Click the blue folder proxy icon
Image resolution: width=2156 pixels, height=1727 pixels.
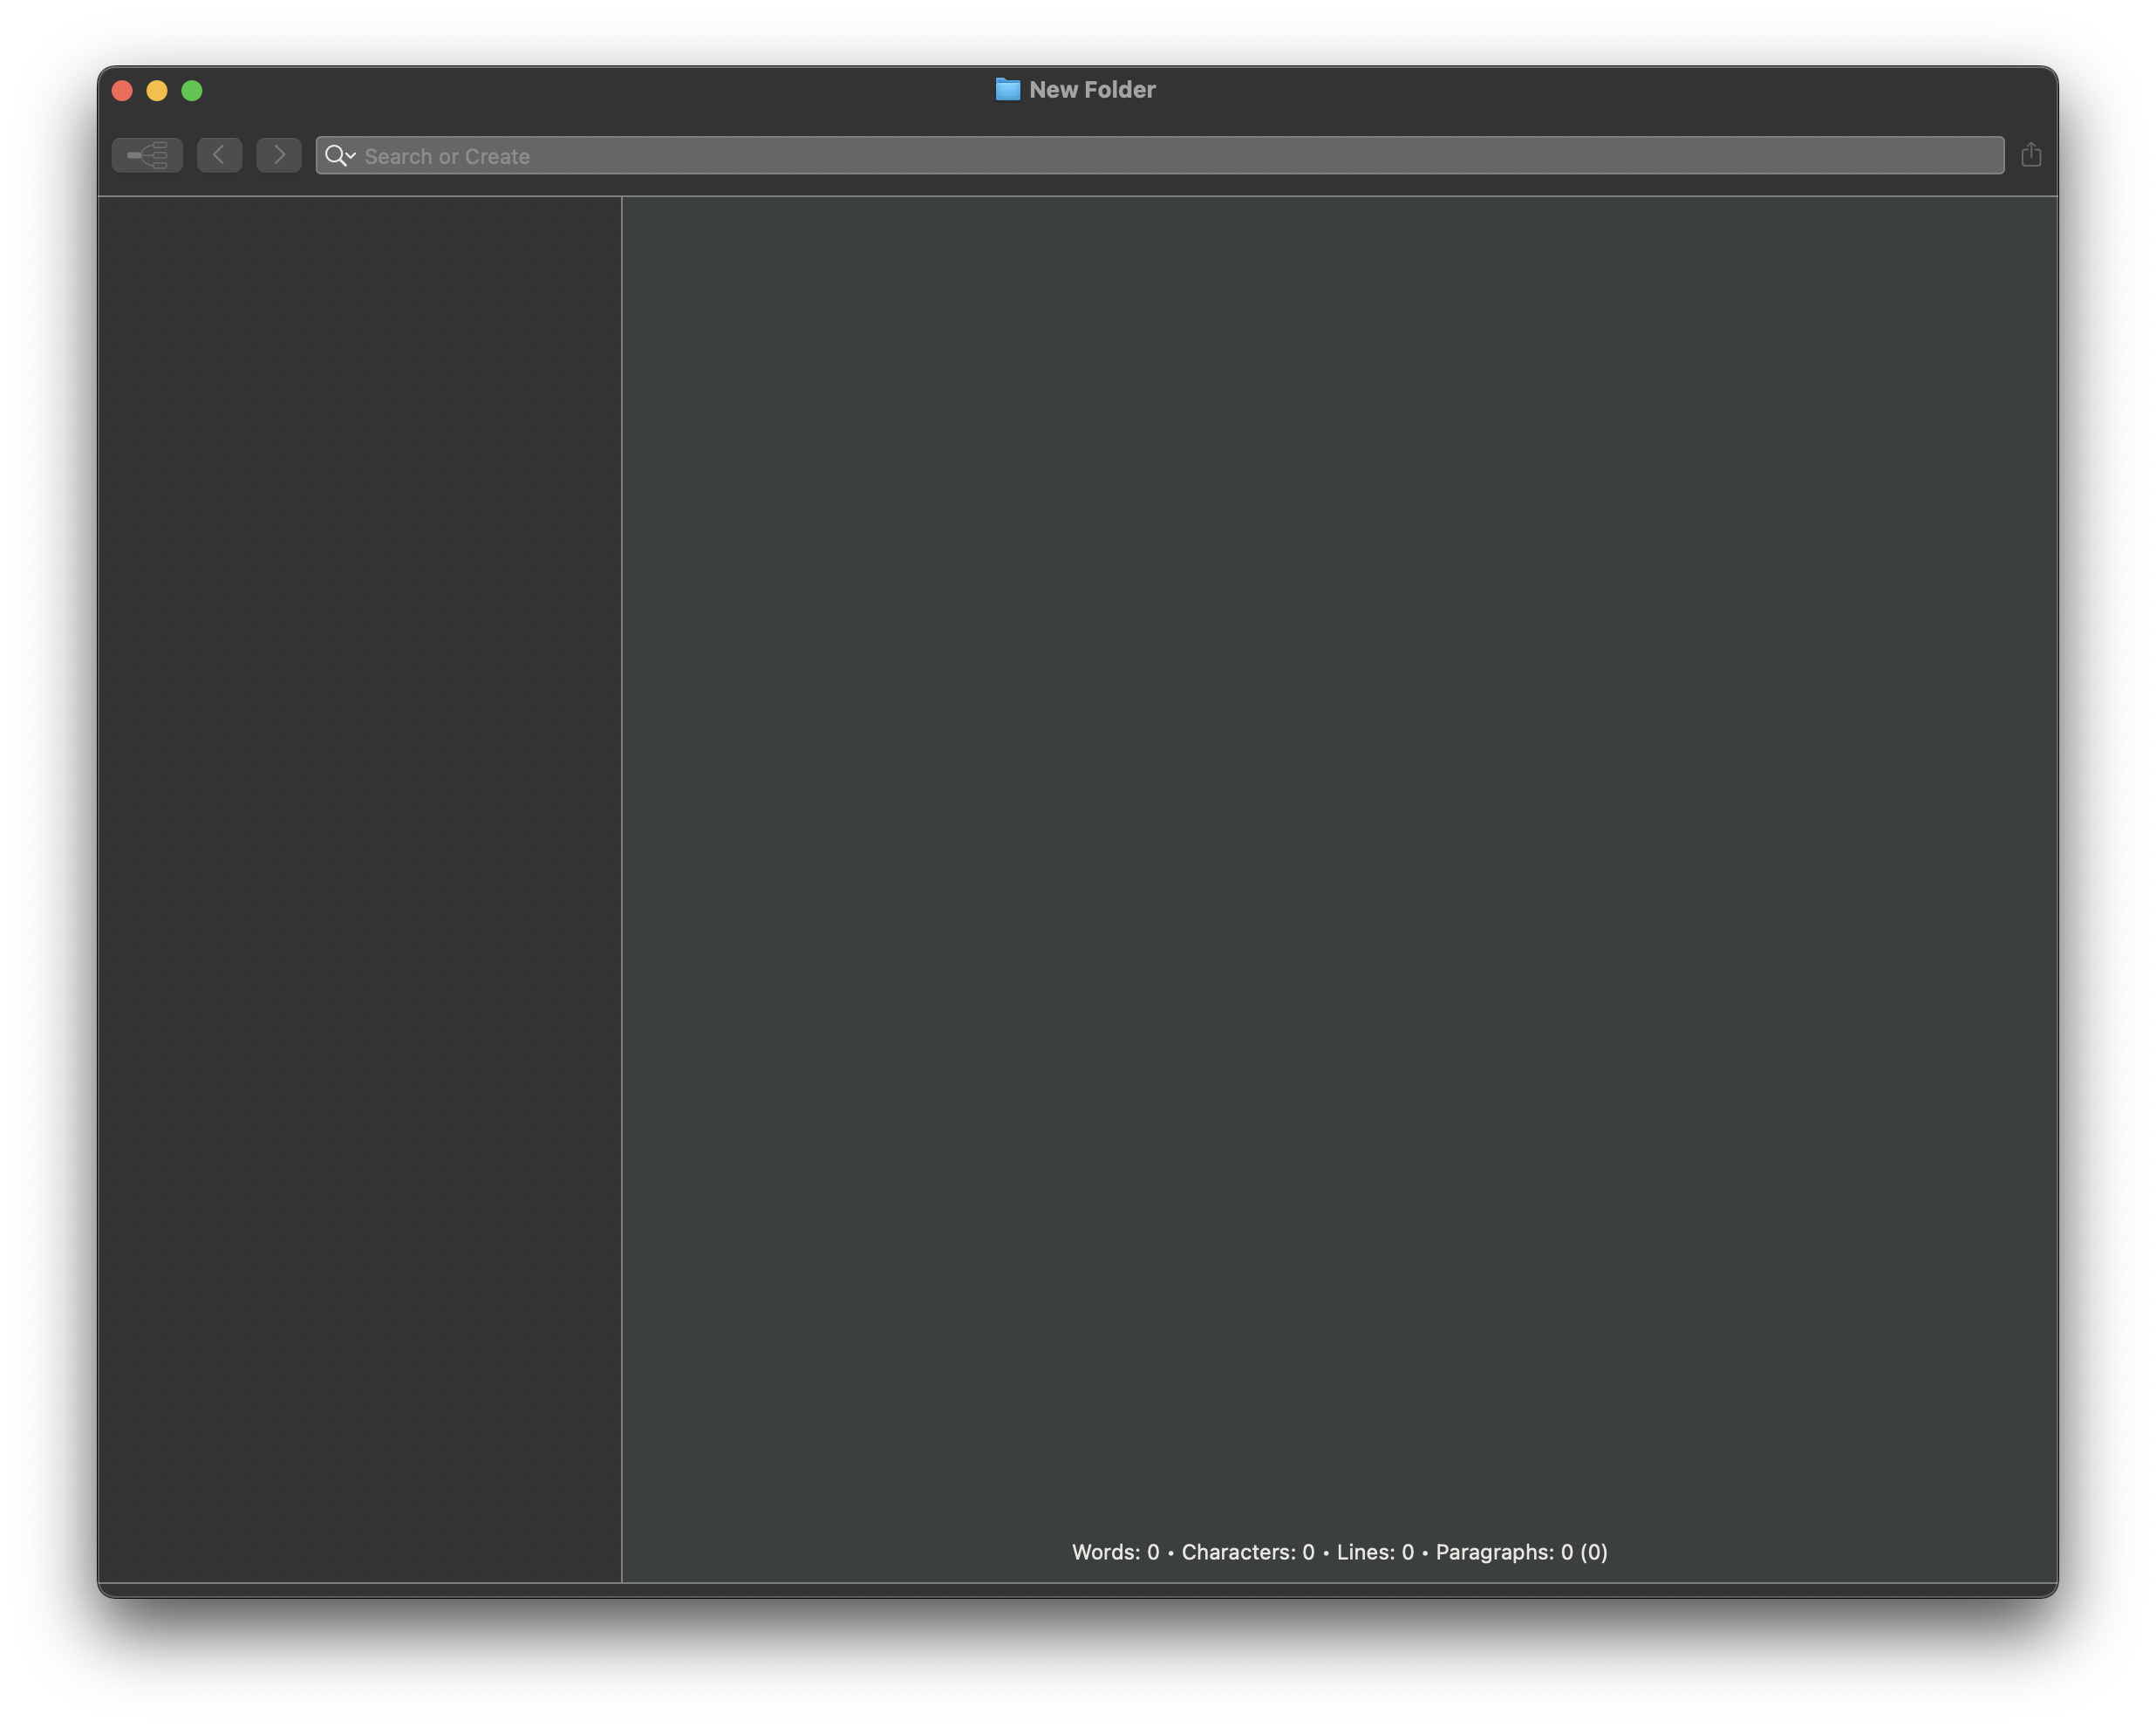[x=1007, y=89]
